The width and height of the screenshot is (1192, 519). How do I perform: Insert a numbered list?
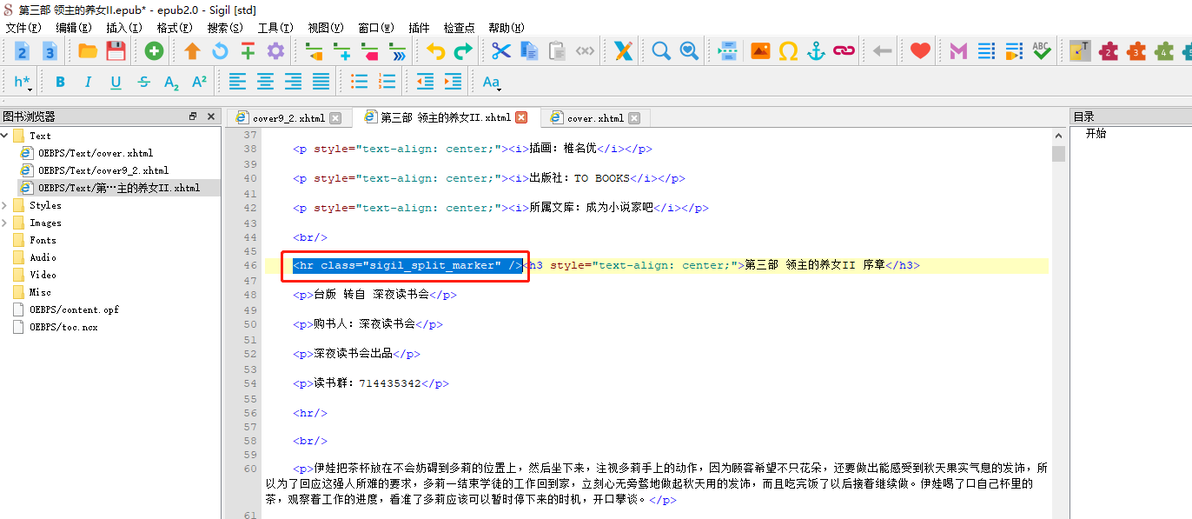387,82
